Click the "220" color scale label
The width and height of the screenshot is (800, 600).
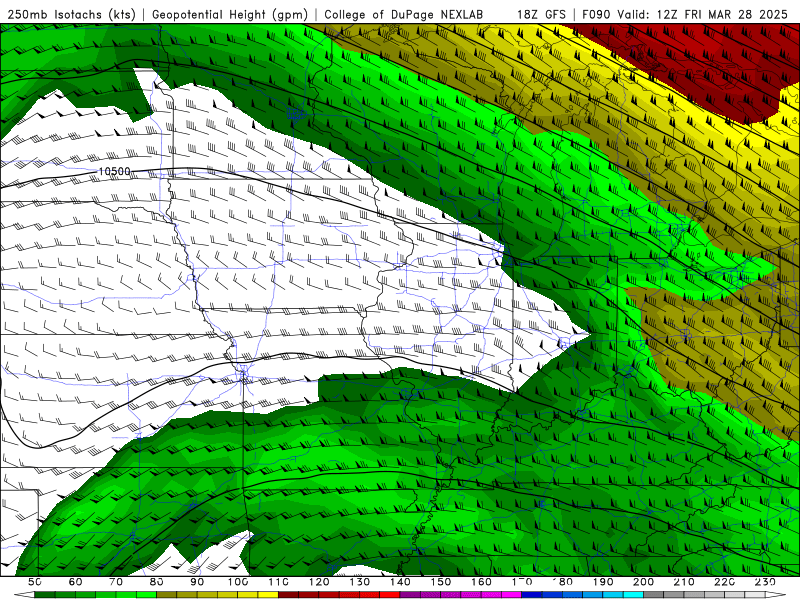pyautogui.click(x=725, y=582)
